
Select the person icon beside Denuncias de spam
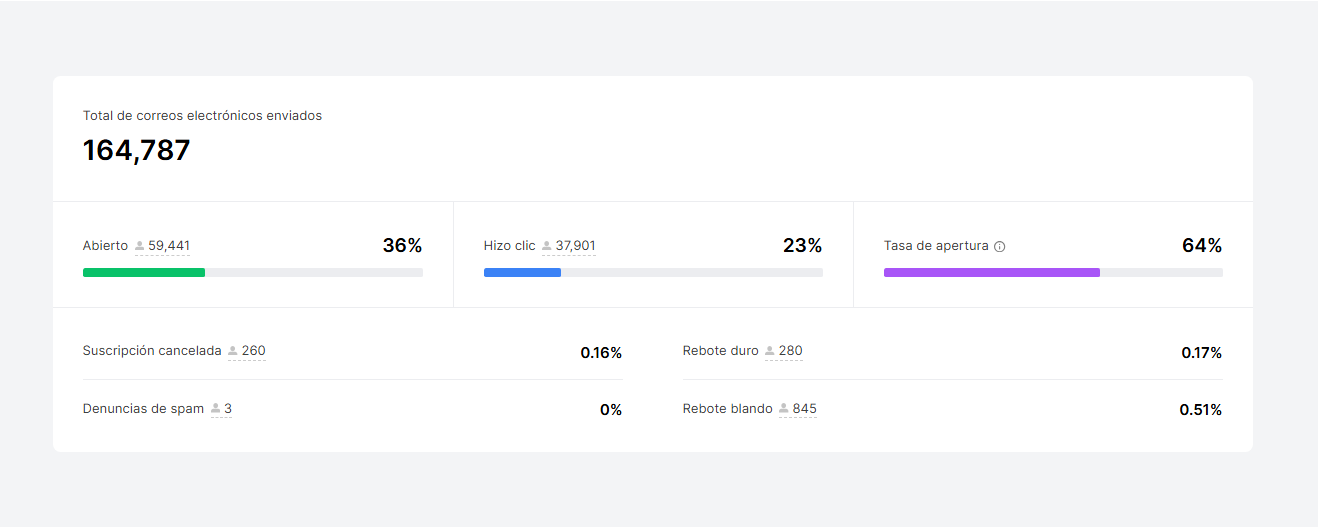pyautogui.click(x=215, y=409)
